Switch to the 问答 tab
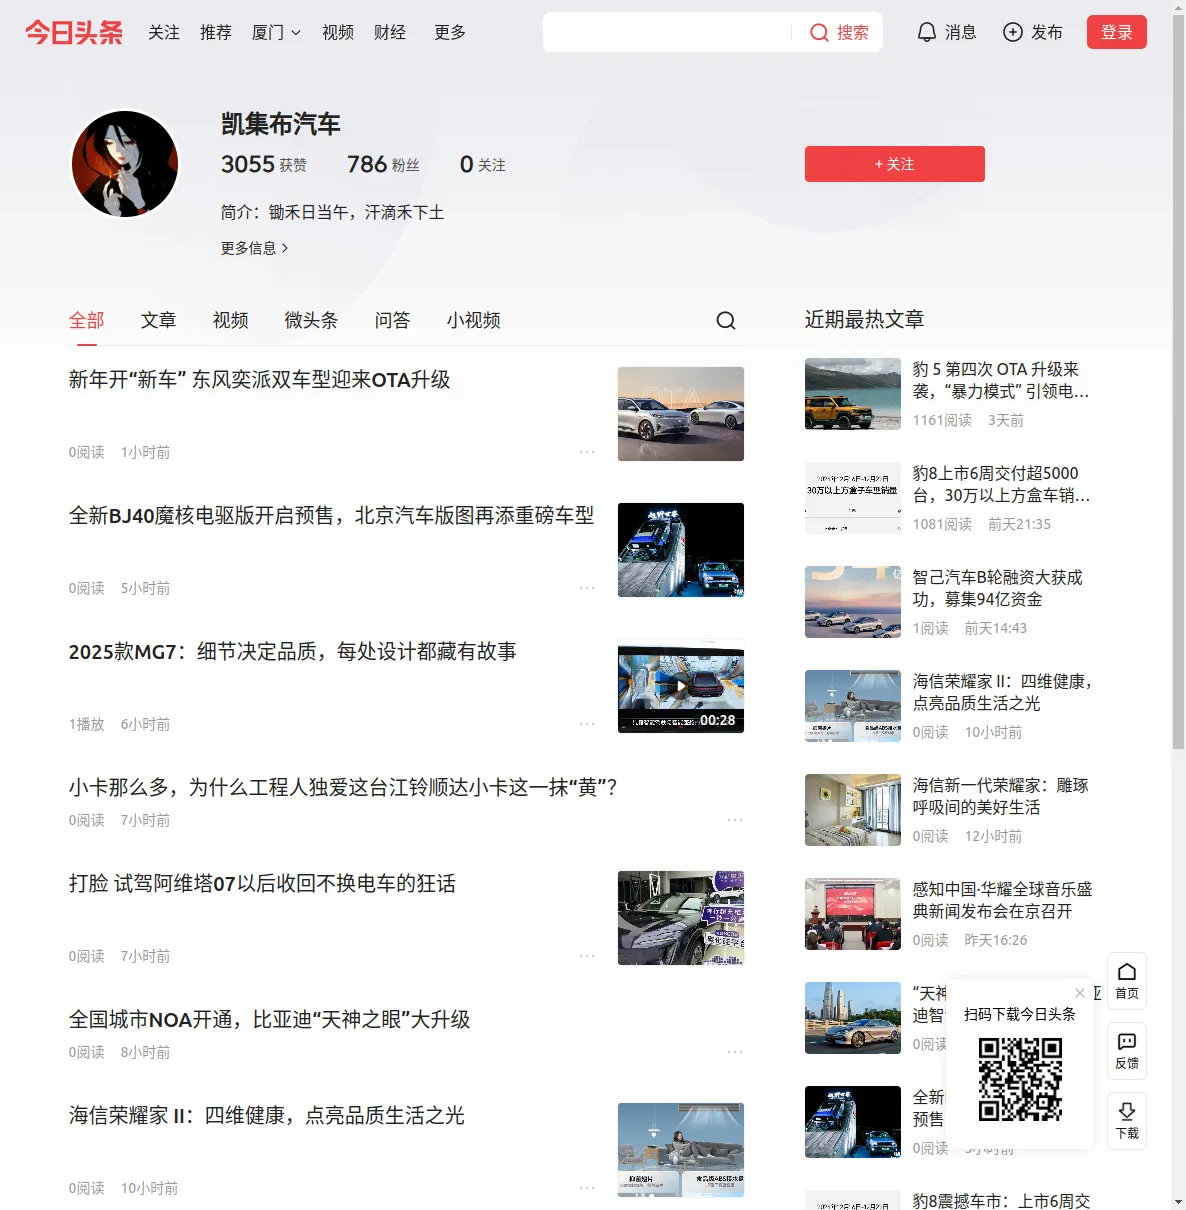This screenshot has width=1186, height=1210. [x=393, y=320]
